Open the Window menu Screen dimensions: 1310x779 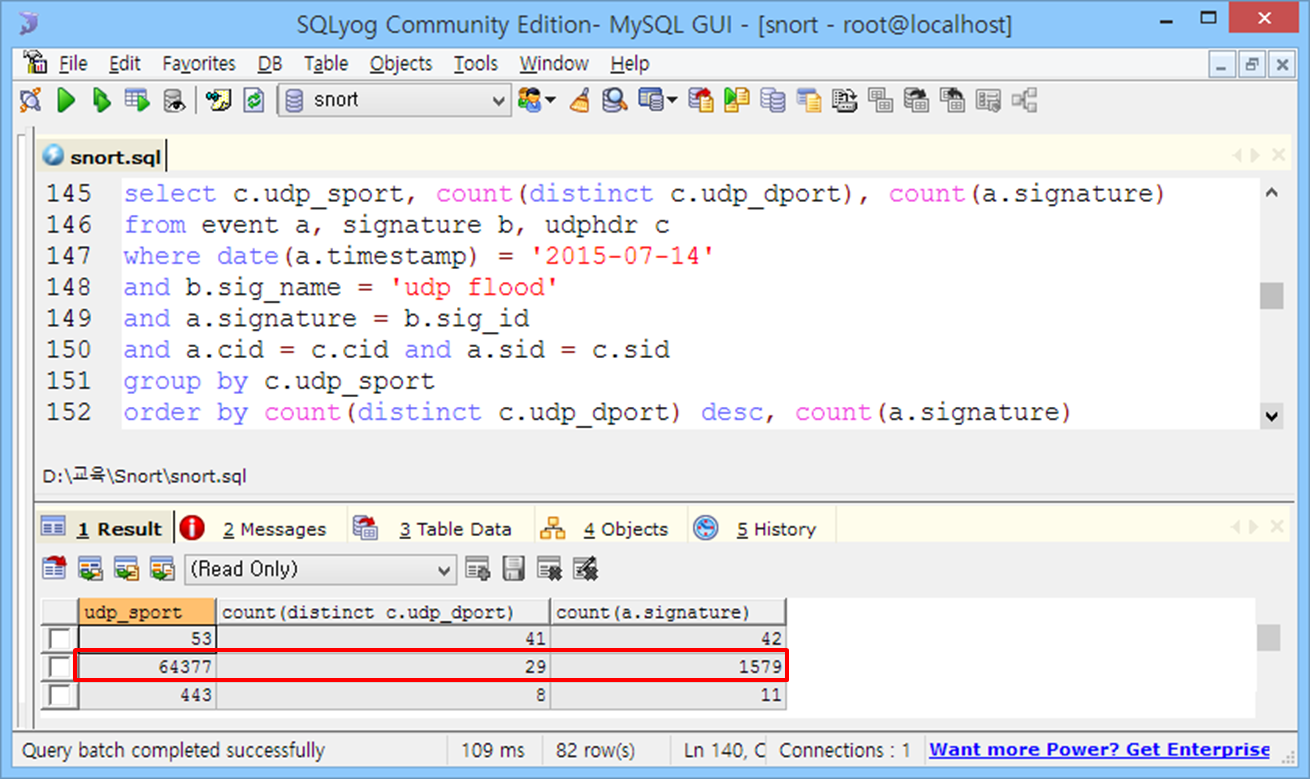click(554, 64)
